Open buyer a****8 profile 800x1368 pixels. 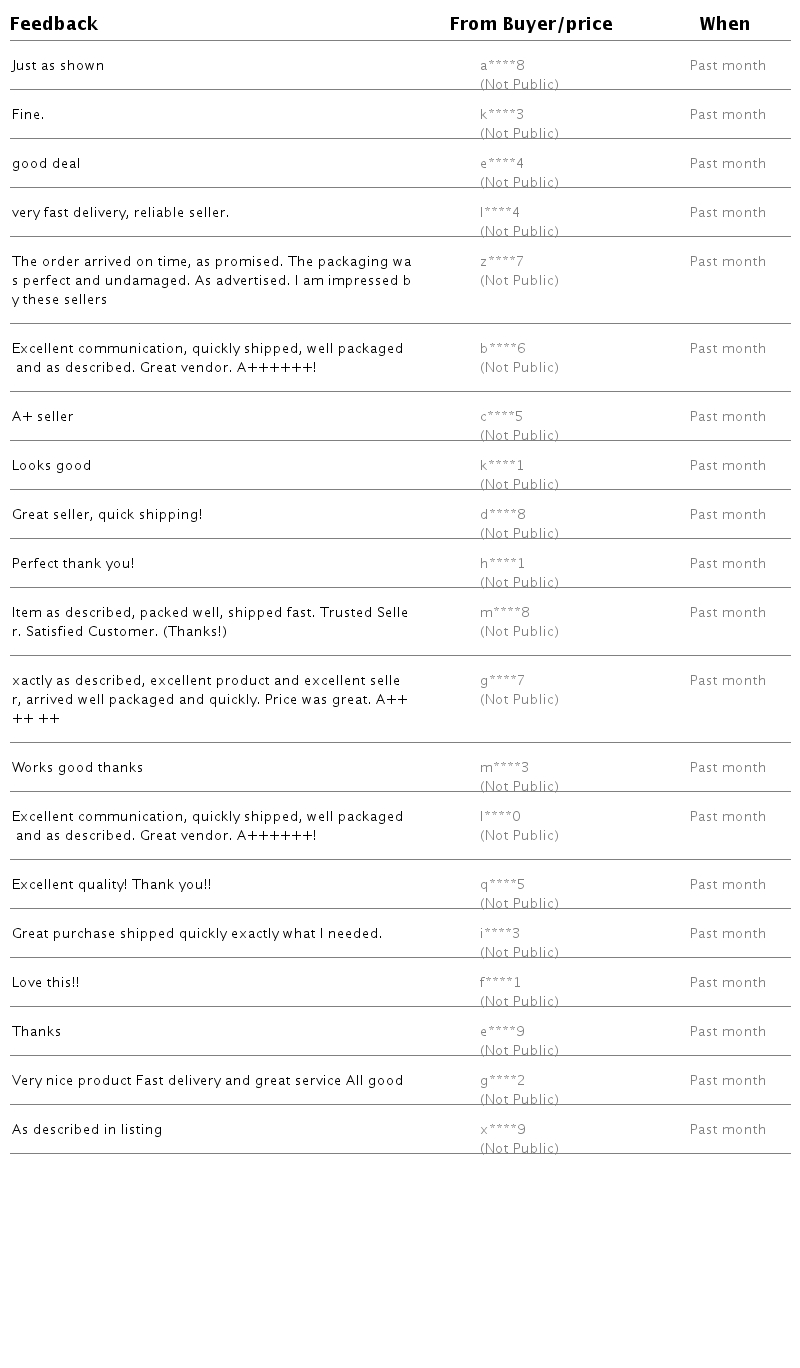point(502,66)
